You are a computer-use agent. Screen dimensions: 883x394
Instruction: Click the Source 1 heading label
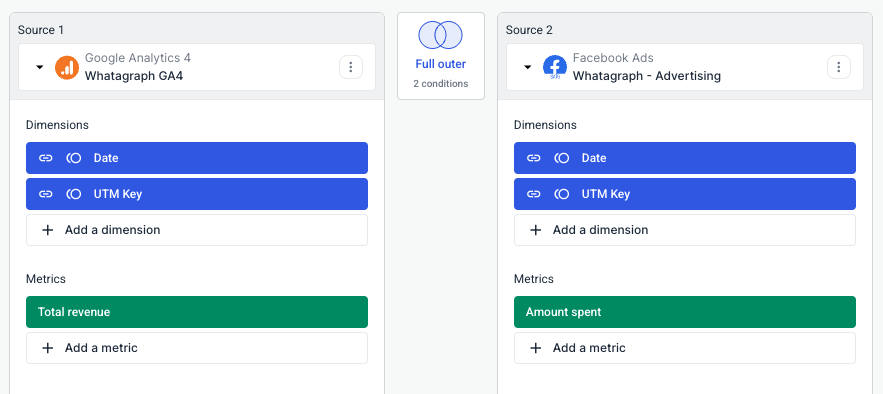tap(41, 30)
